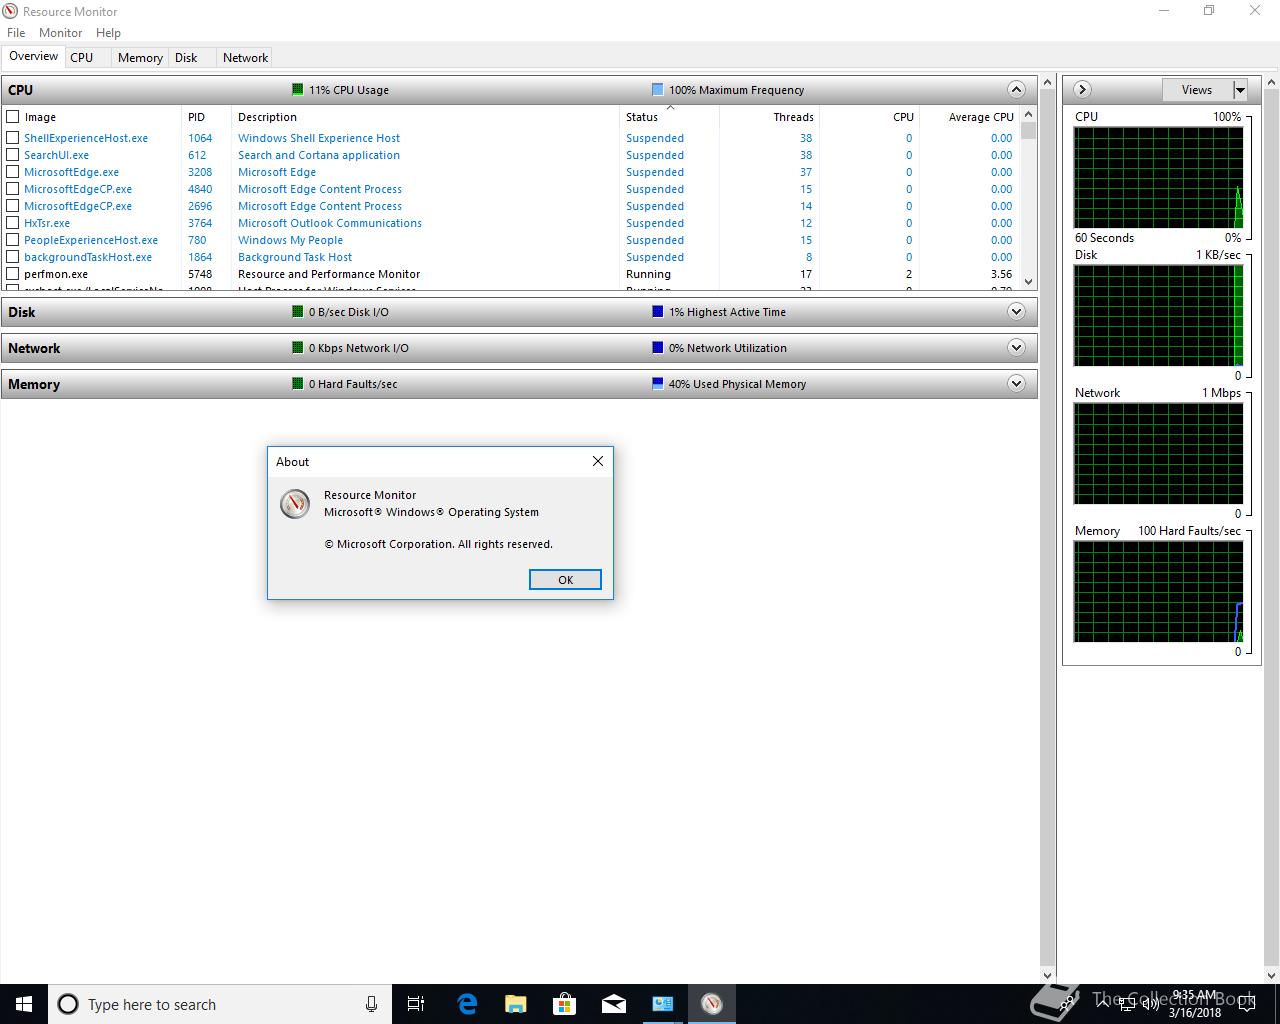The width and height of the screenshot is (1280, 1024).
Task: Switch to the Network tab
Action: 245,58
